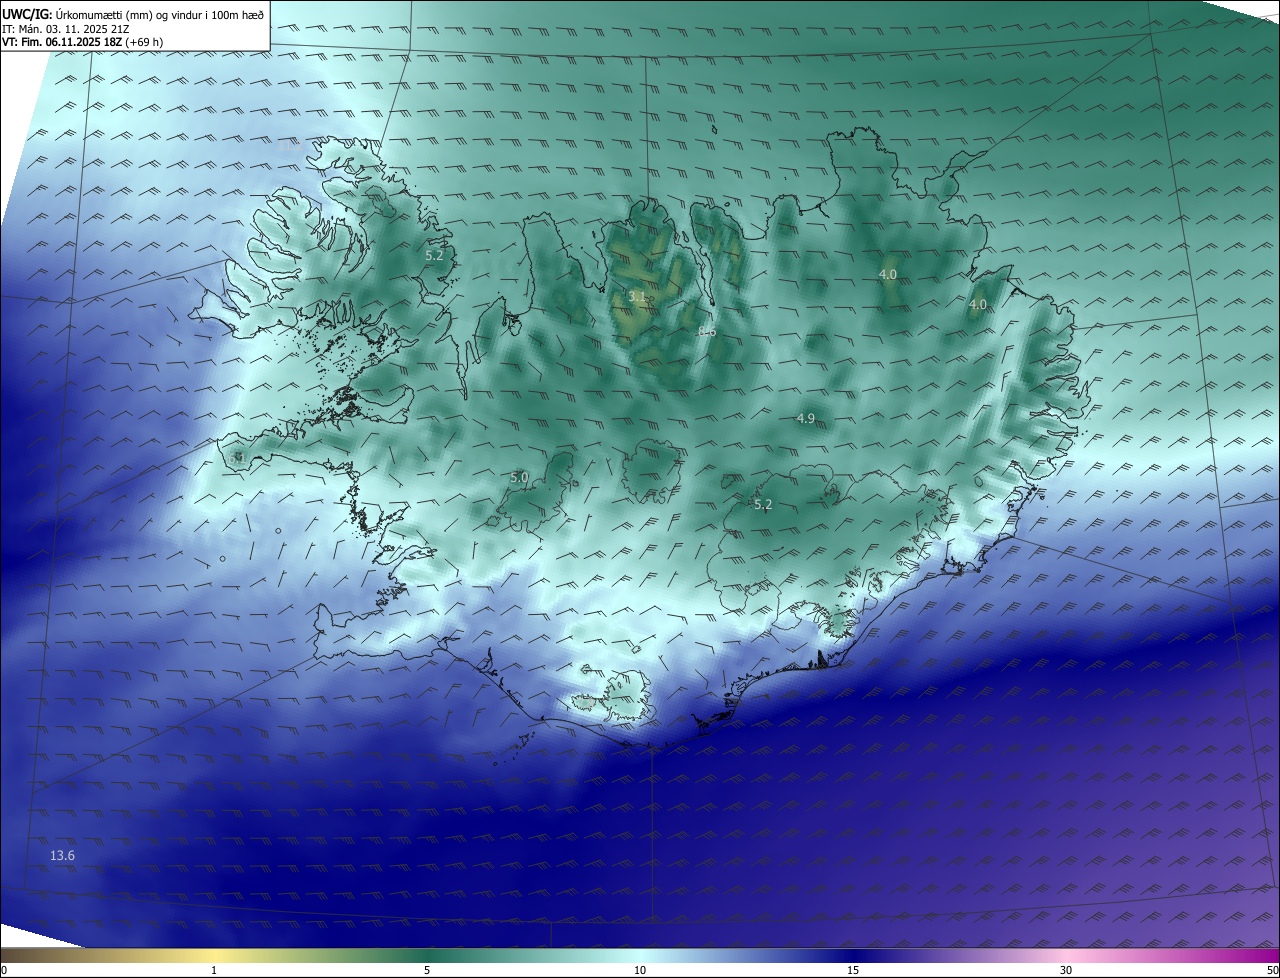Click the 13.6 value over the ocean
Image resolution: width=1280 pixels, height=978 pixels.
click(x=62, y=855)
